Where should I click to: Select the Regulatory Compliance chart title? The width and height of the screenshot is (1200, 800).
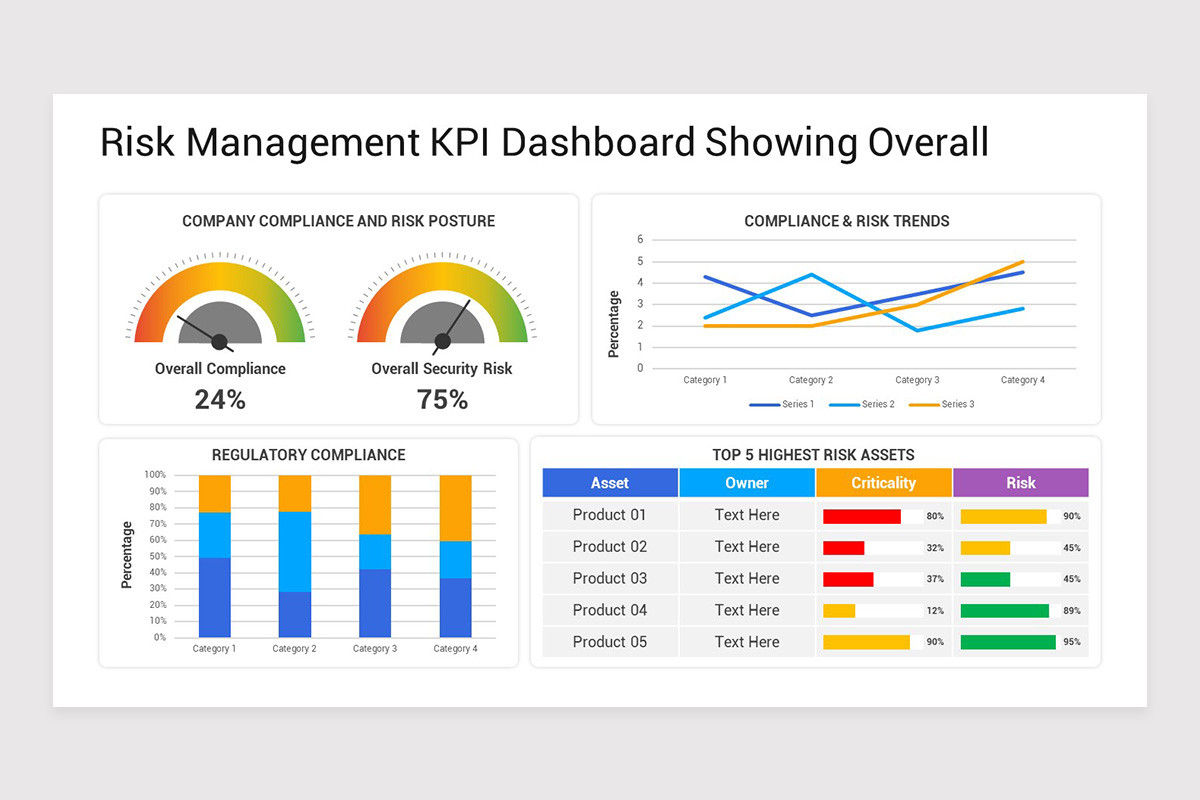click(310, 454)
